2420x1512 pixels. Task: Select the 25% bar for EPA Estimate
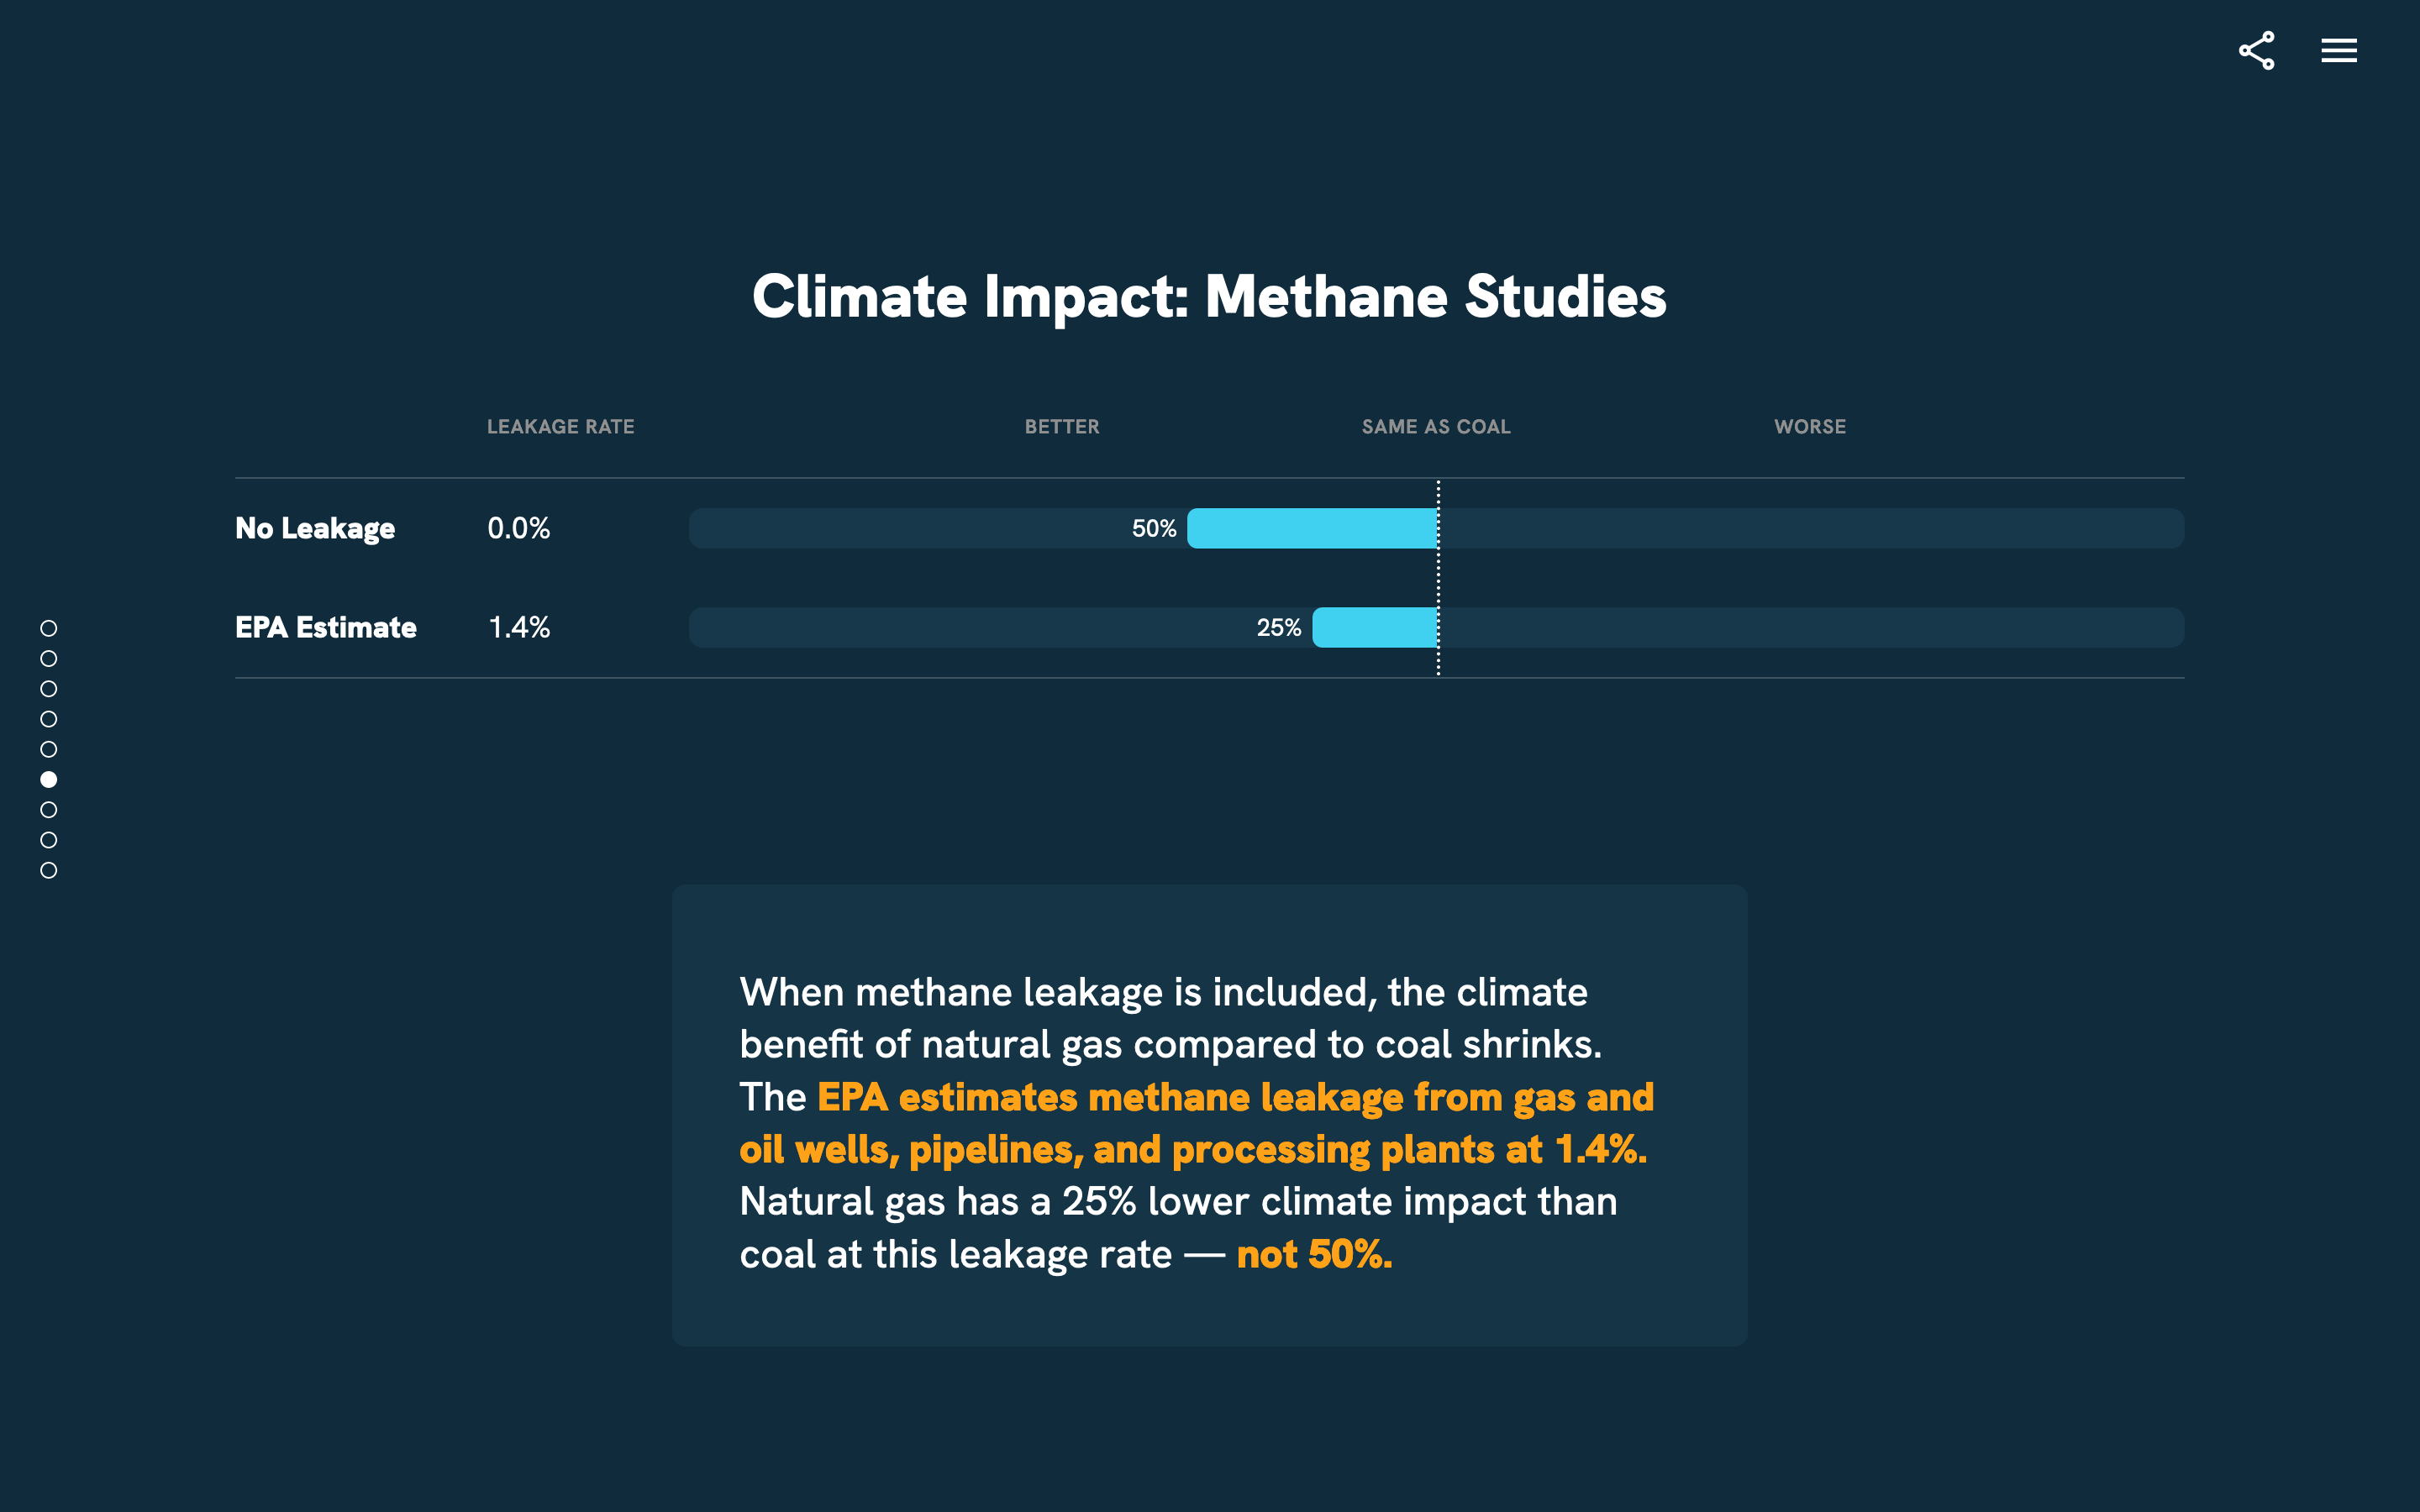point(1375,627)
